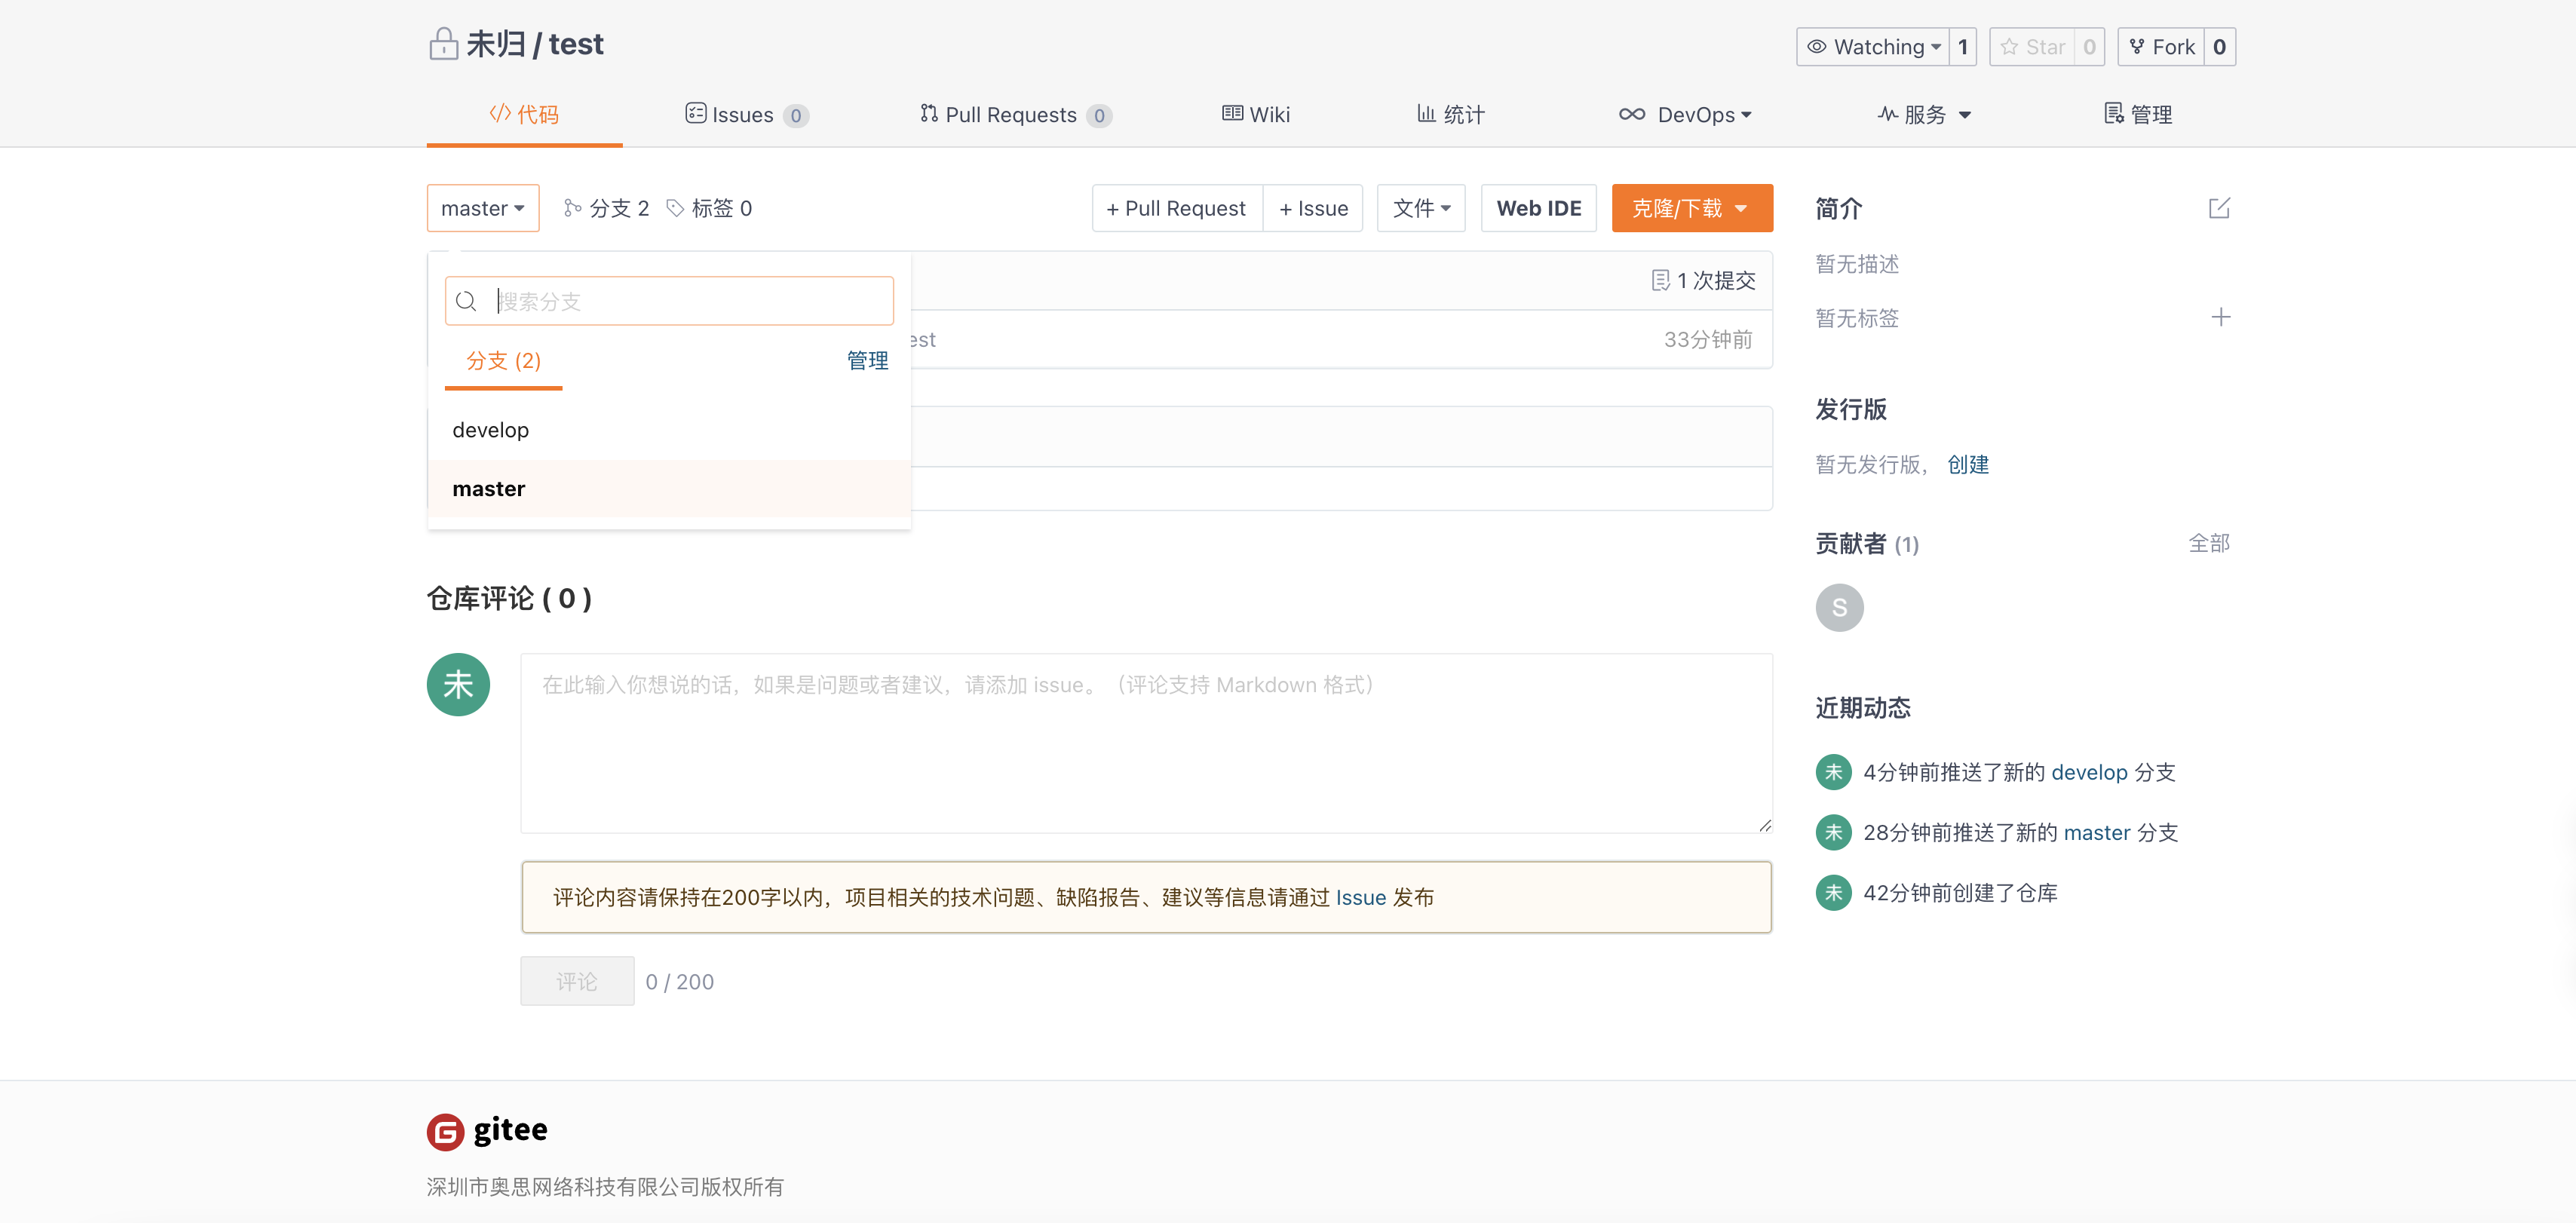This screenshot has height=1223, width=2576.
Task: Click the edit introduction pencil icon
Action: tap(2219, 208)
